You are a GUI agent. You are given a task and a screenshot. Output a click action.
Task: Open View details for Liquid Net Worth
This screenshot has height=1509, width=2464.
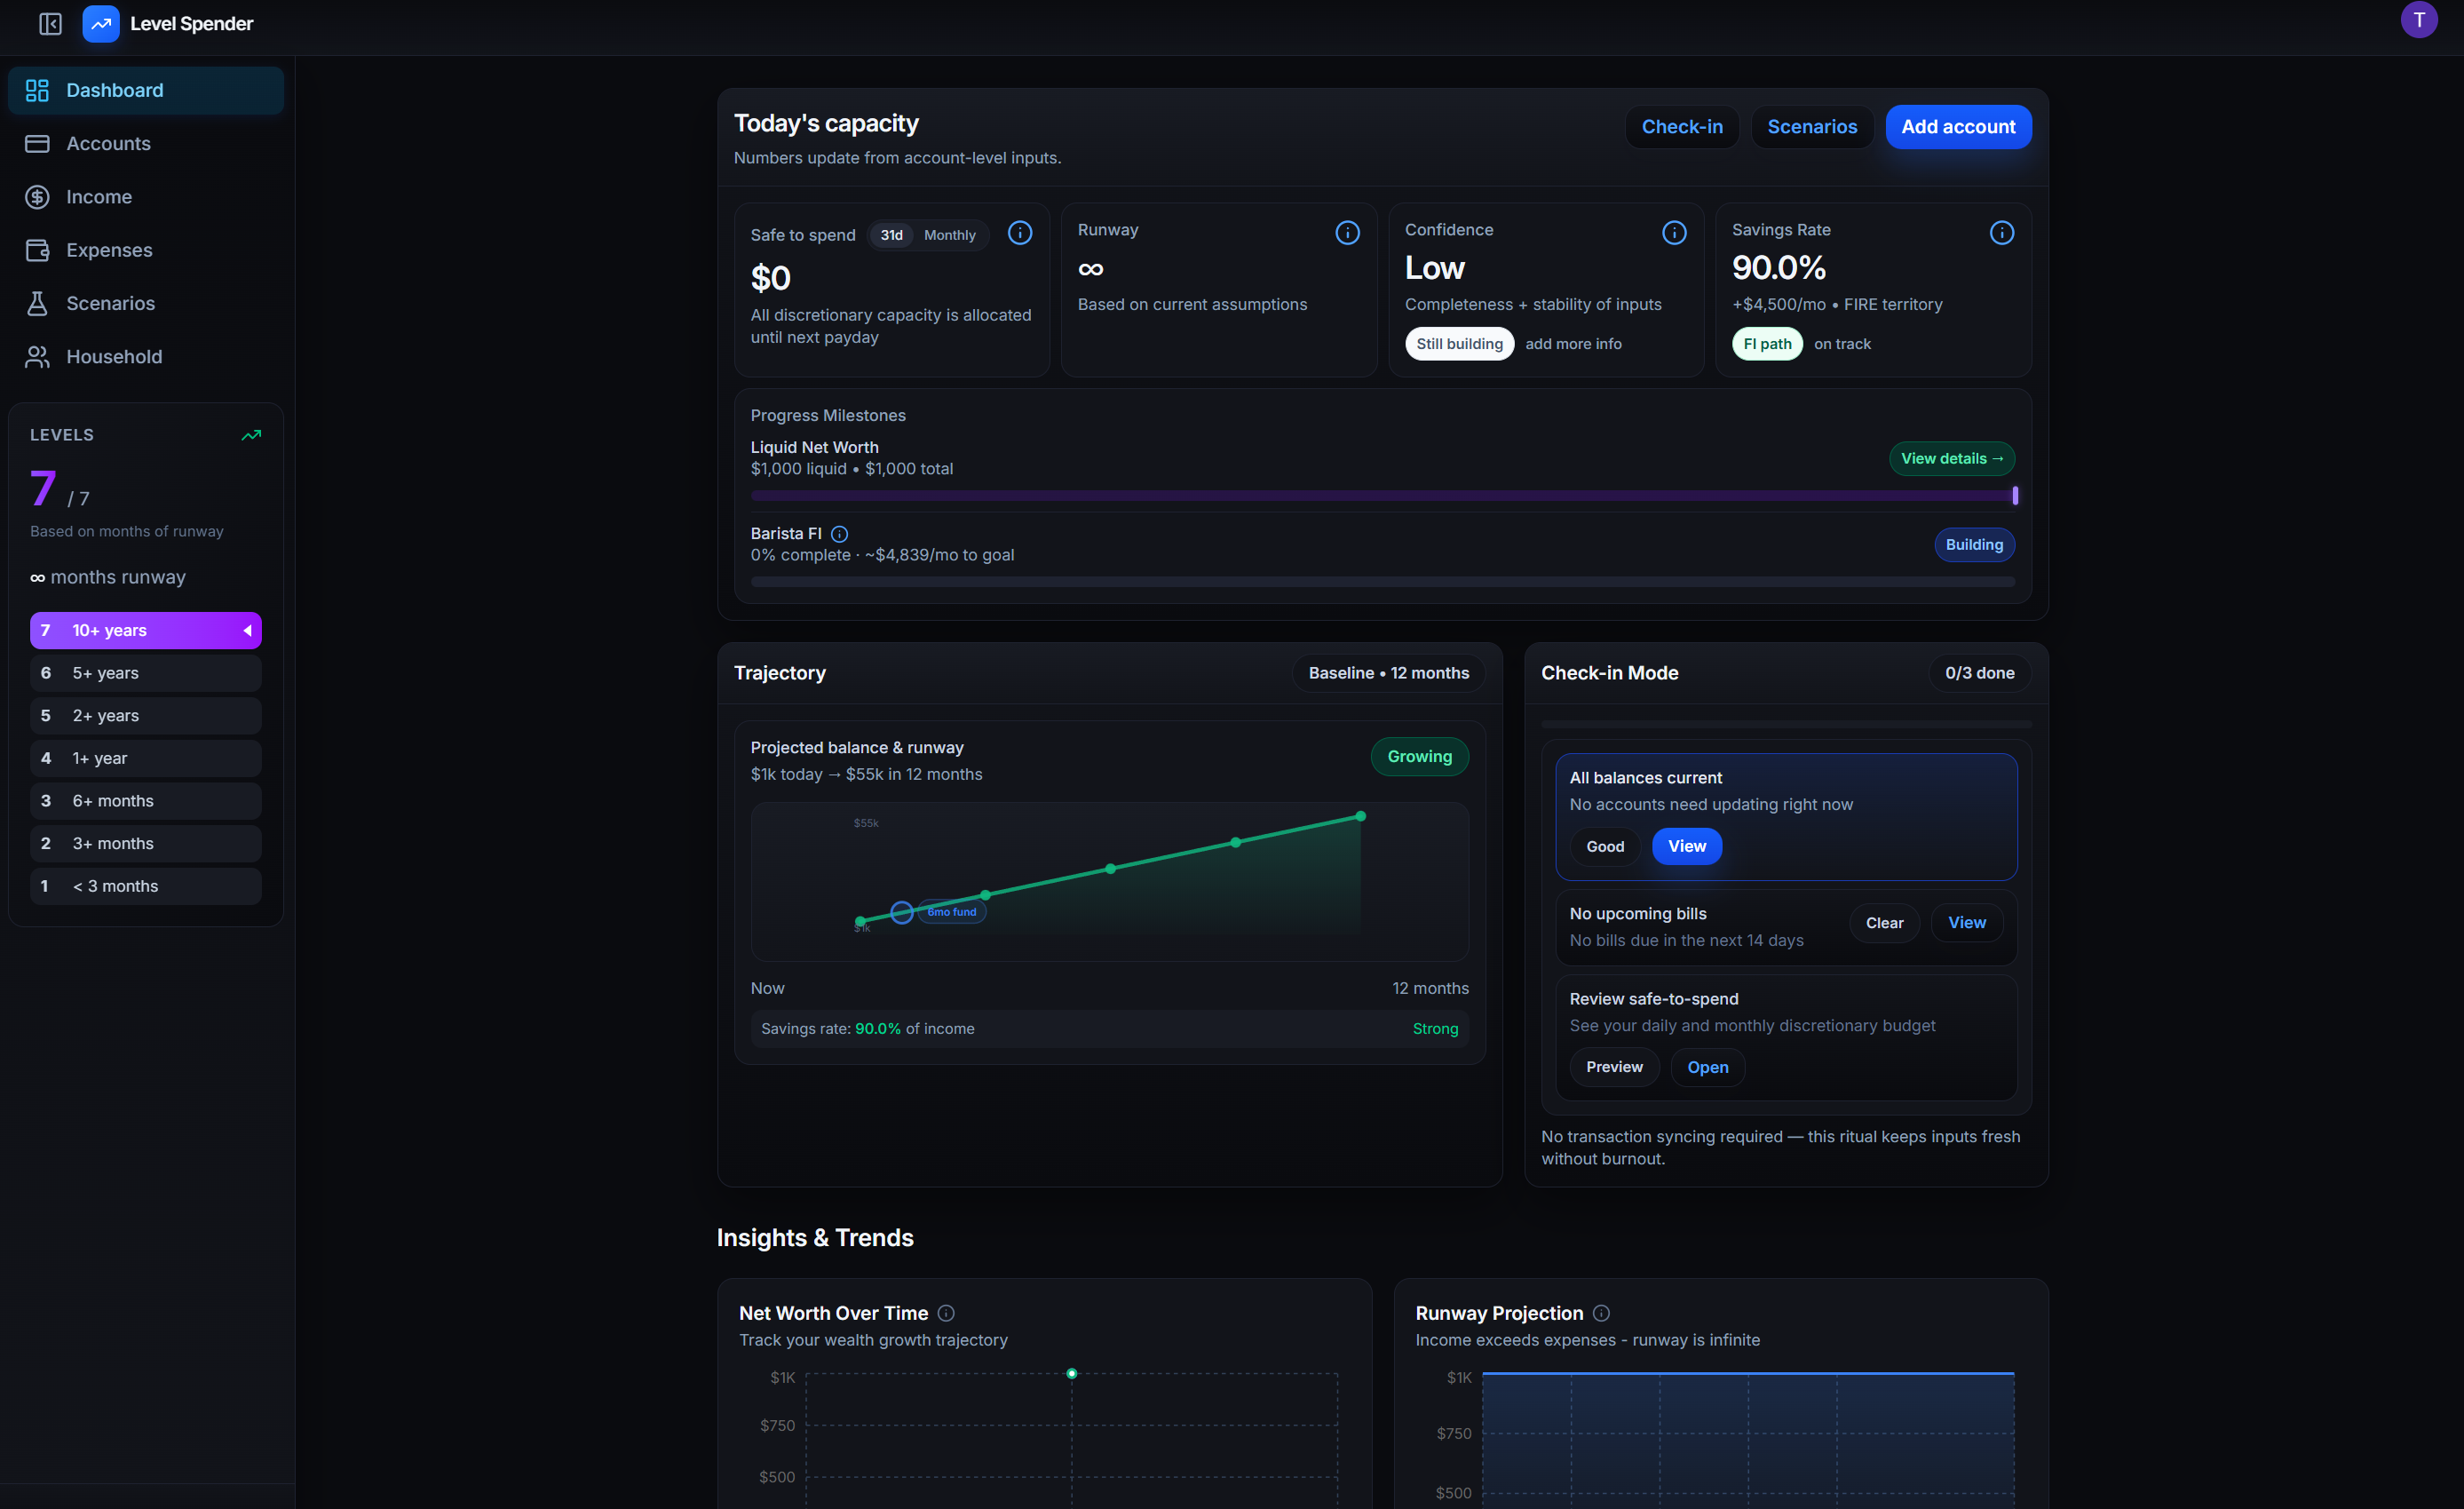1951,458
